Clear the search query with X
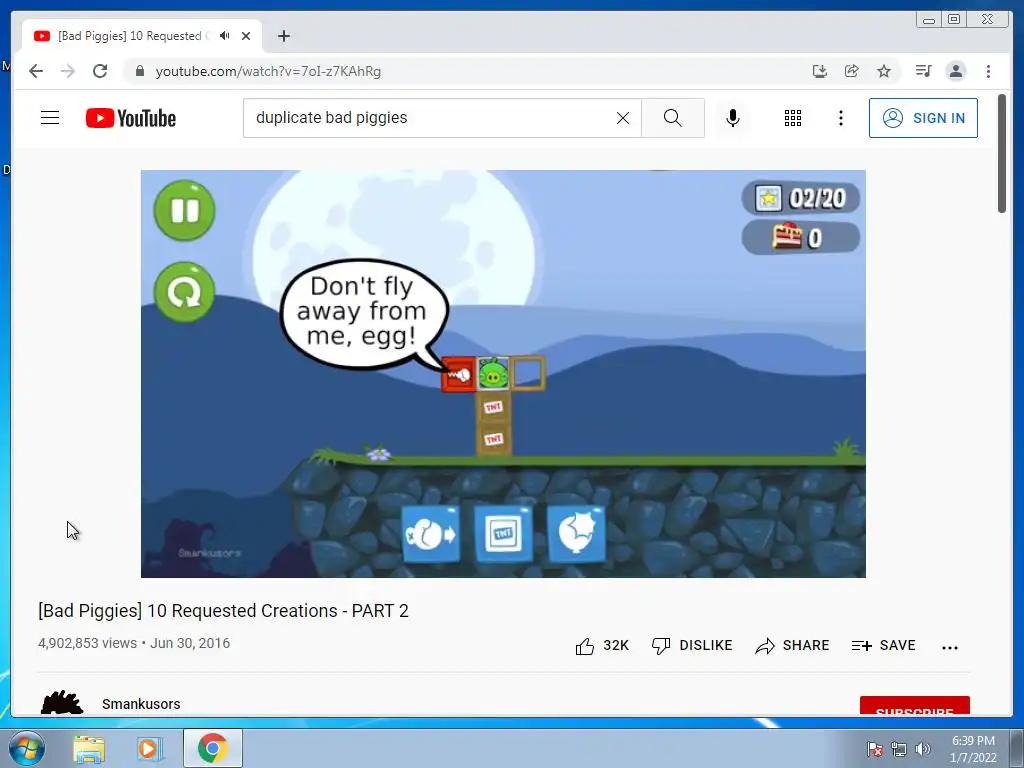 click(623, 118)
